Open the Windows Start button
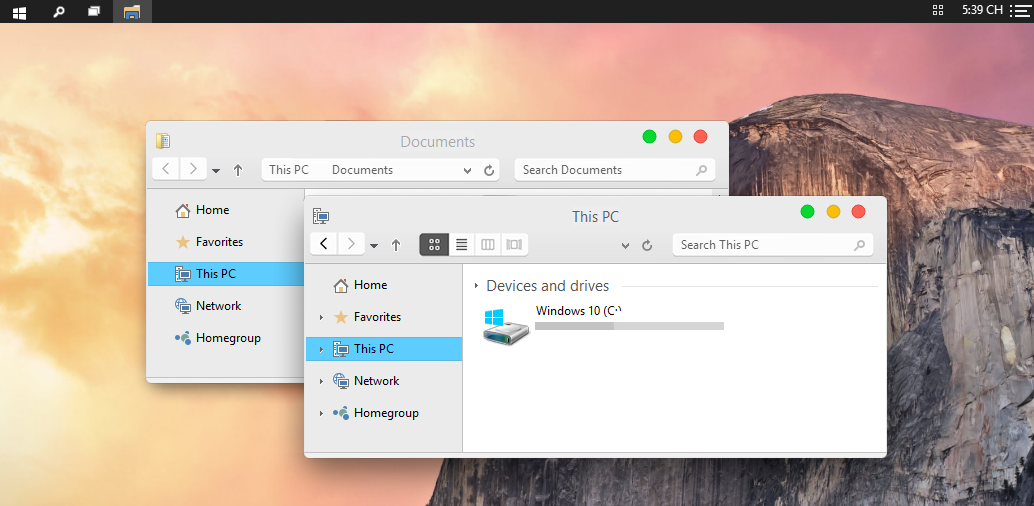The image size is (1034, 506). coord(19,11)
